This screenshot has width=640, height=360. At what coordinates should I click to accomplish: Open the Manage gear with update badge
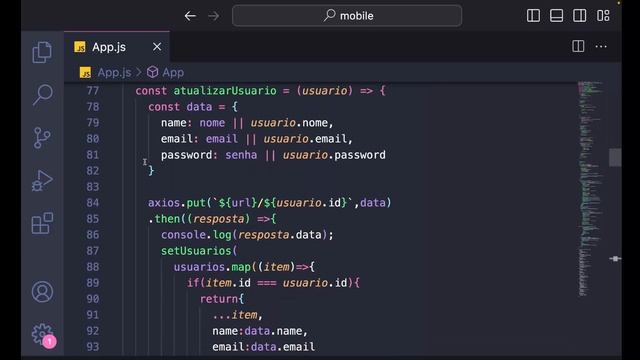43,335
